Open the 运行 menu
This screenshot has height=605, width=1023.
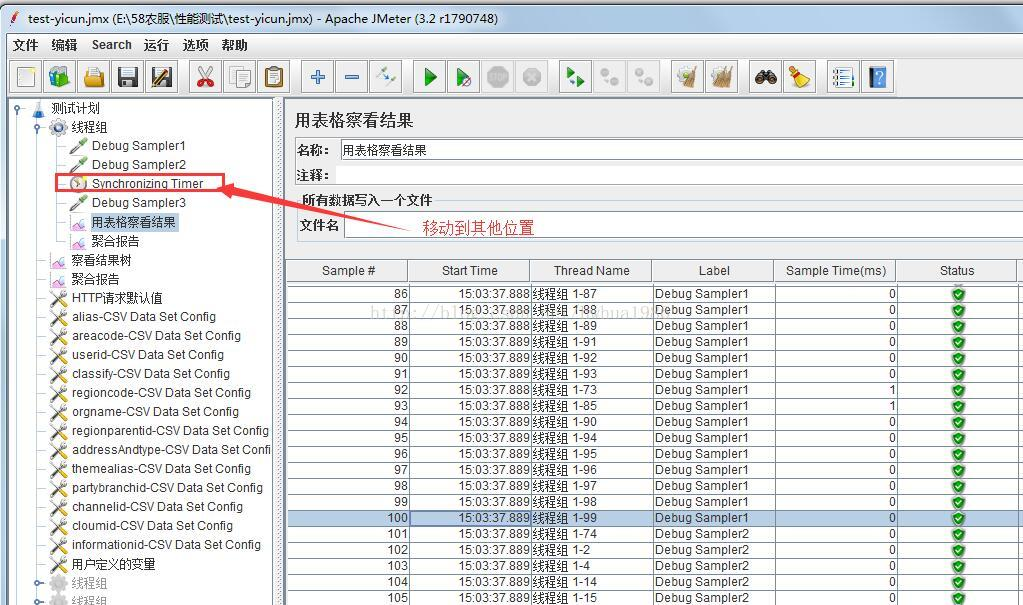156,45
